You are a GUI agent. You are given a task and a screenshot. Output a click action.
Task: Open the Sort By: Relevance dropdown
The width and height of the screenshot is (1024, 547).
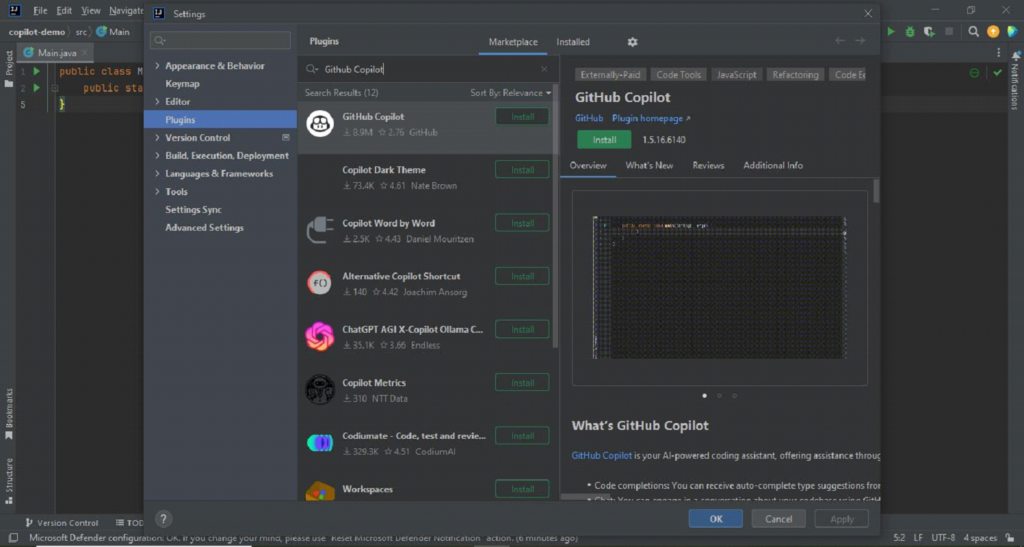(x=510, y=93)
